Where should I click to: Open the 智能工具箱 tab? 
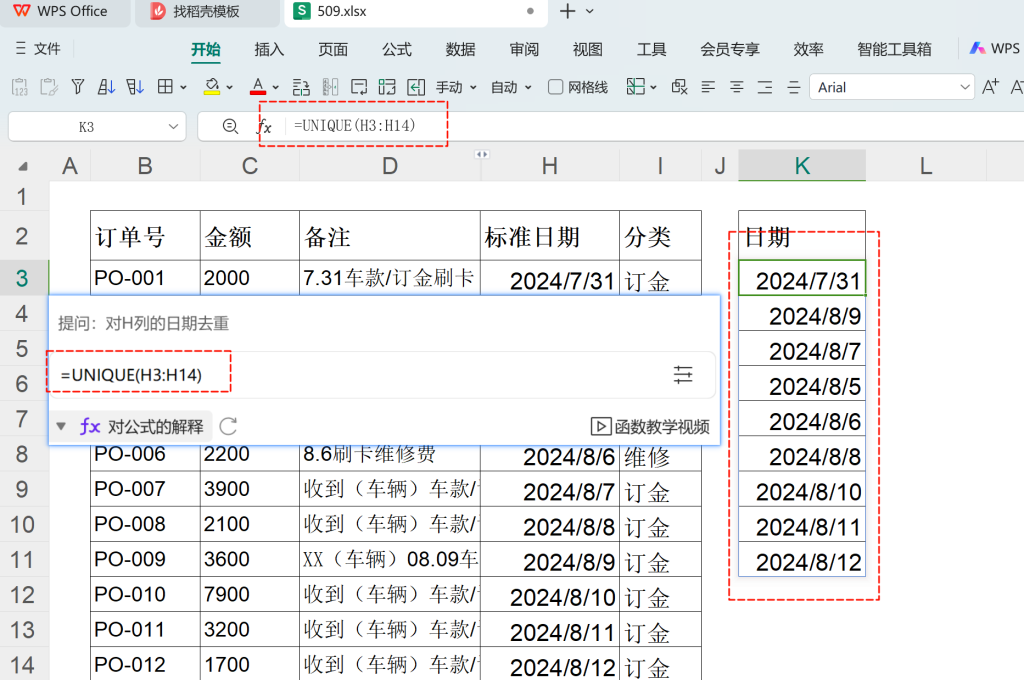point(894,49)
